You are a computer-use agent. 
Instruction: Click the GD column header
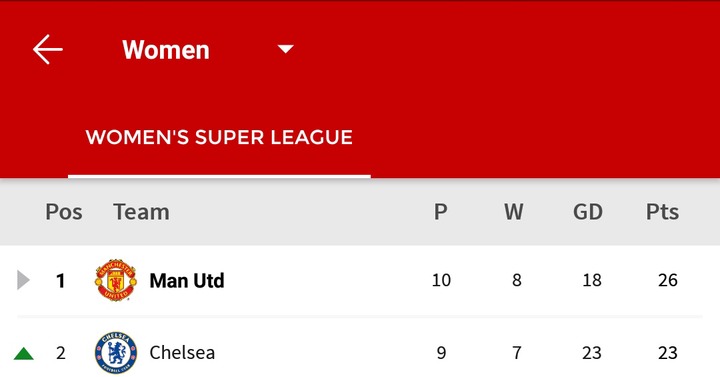click(588, 212)
